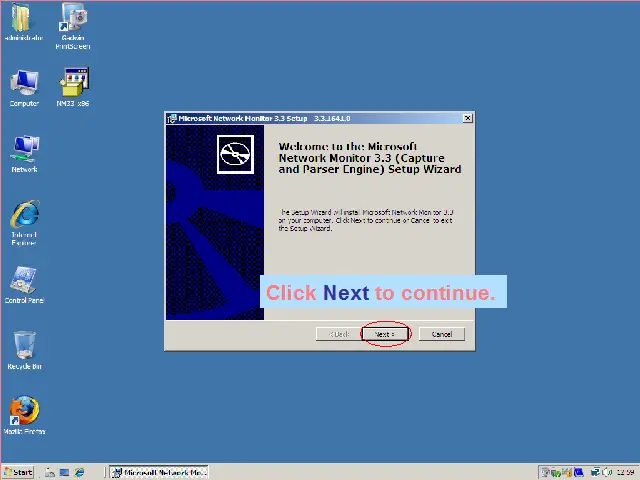
Task: Click the Internet Explorer quick launch icon
Action: [x=79, y=472]
